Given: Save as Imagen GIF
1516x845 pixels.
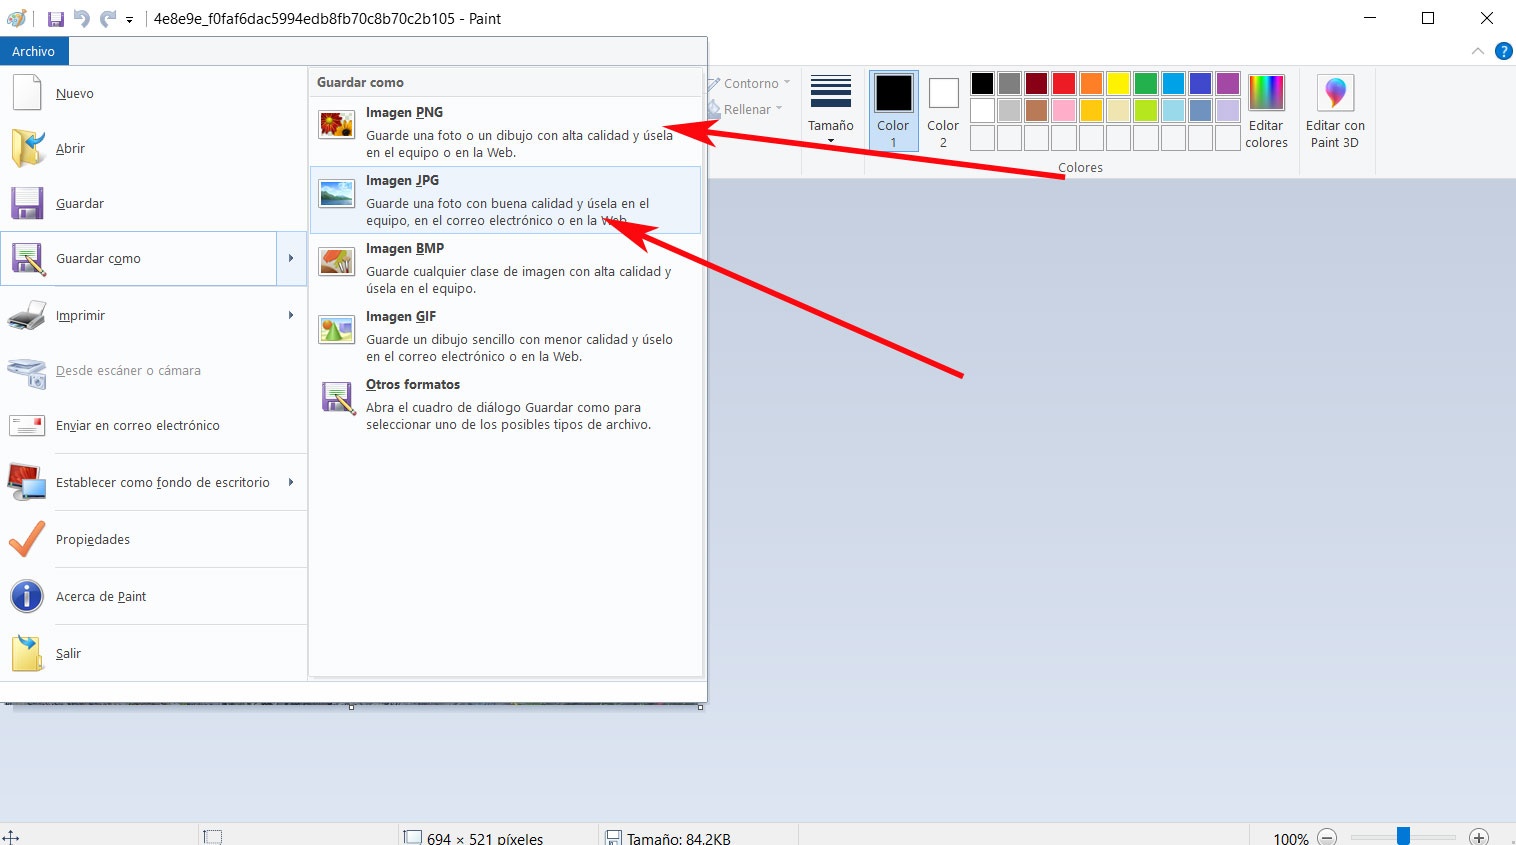Looking at the screenshot, I should [x=505, y=336].
